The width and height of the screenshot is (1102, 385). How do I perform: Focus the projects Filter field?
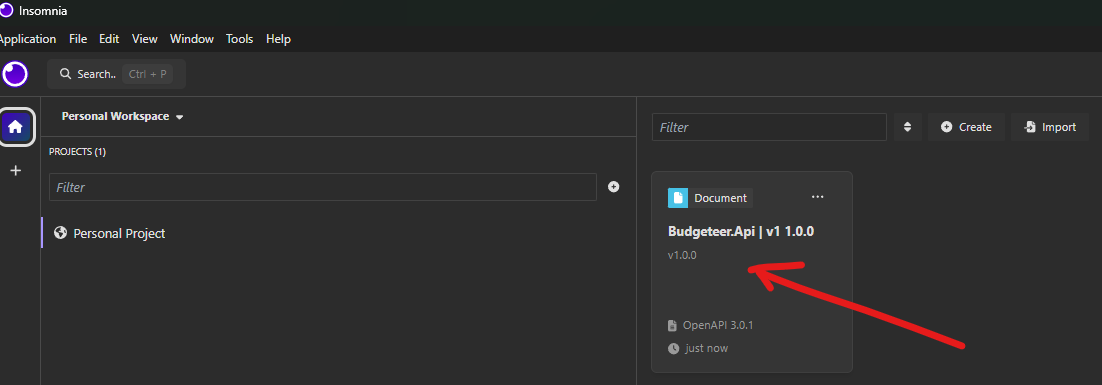(x=323, y=188)
